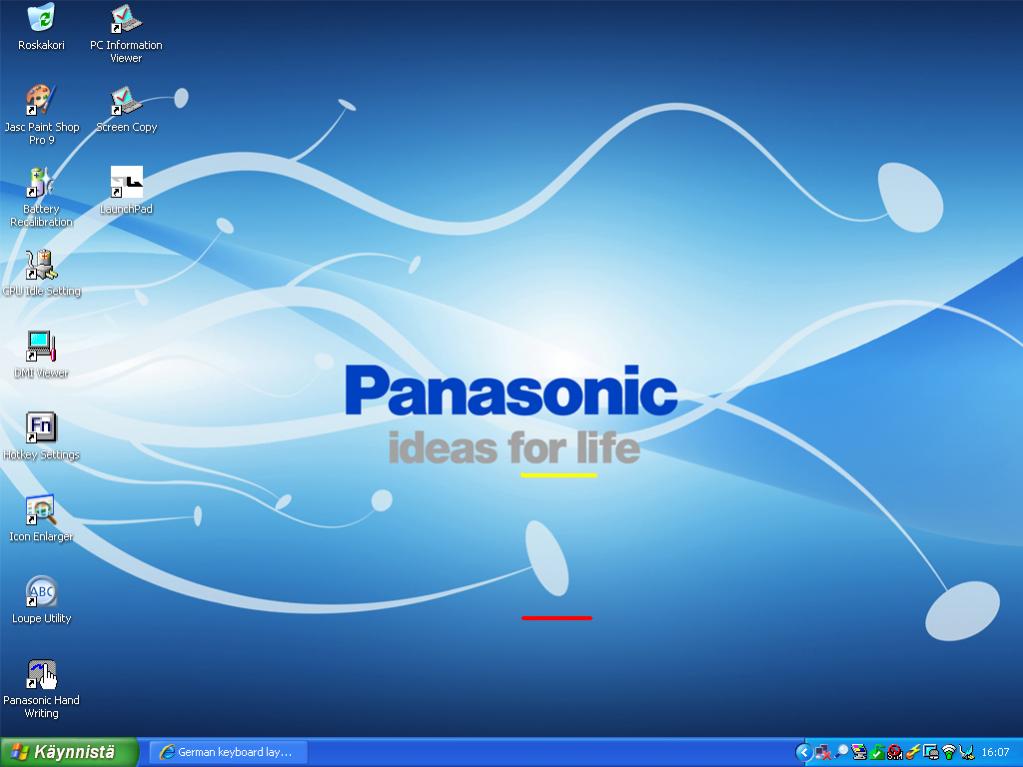Click the green wireless signal tray icon
The image size is (1023, 767).
pyautogui.click(x=949, y=752)
